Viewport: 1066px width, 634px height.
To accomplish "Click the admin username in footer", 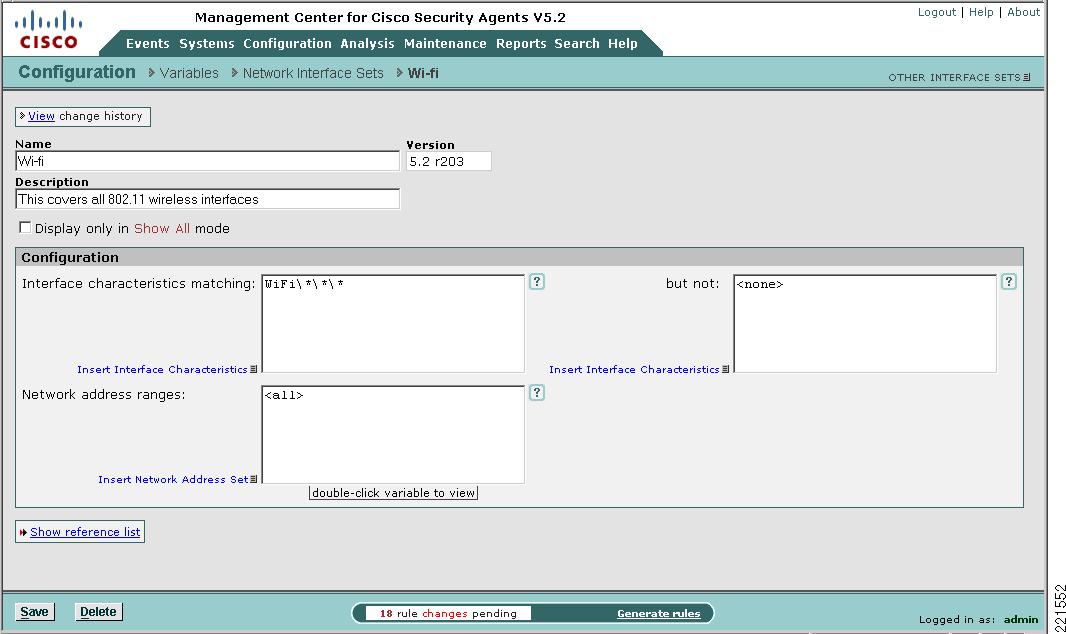I will point(1021,619).
